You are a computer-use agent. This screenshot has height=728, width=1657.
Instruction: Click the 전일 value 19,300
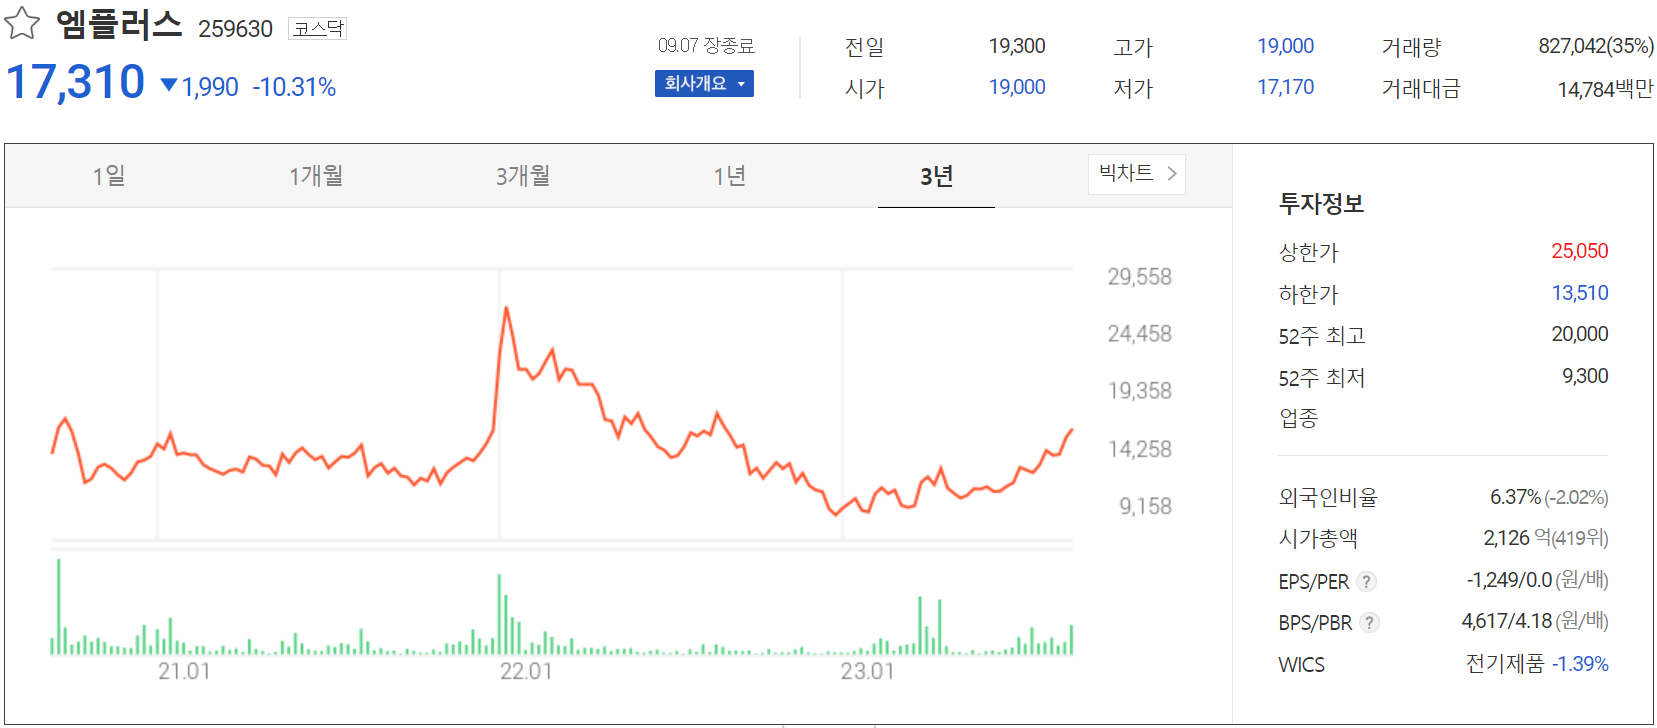[1017, 46]
